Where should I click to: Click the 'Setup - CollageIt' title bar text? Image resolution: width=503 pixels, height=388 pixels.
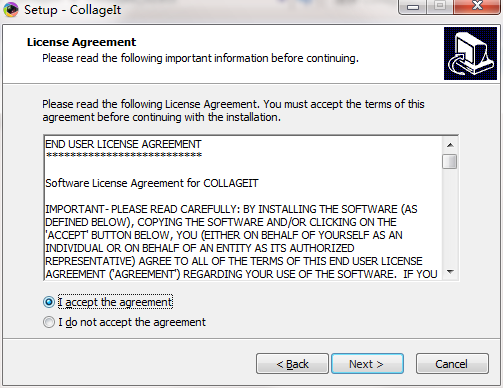tap(73, 10)
